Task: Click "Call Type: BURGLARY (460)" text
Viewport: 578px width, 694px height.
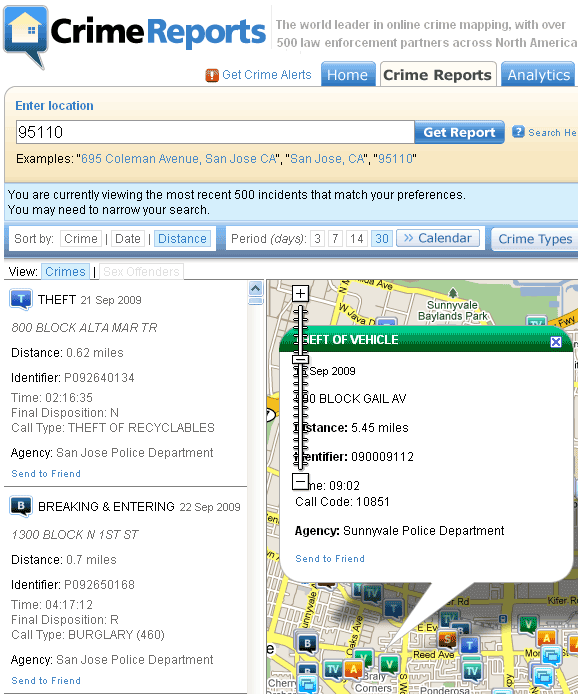Action: (88, 635)
